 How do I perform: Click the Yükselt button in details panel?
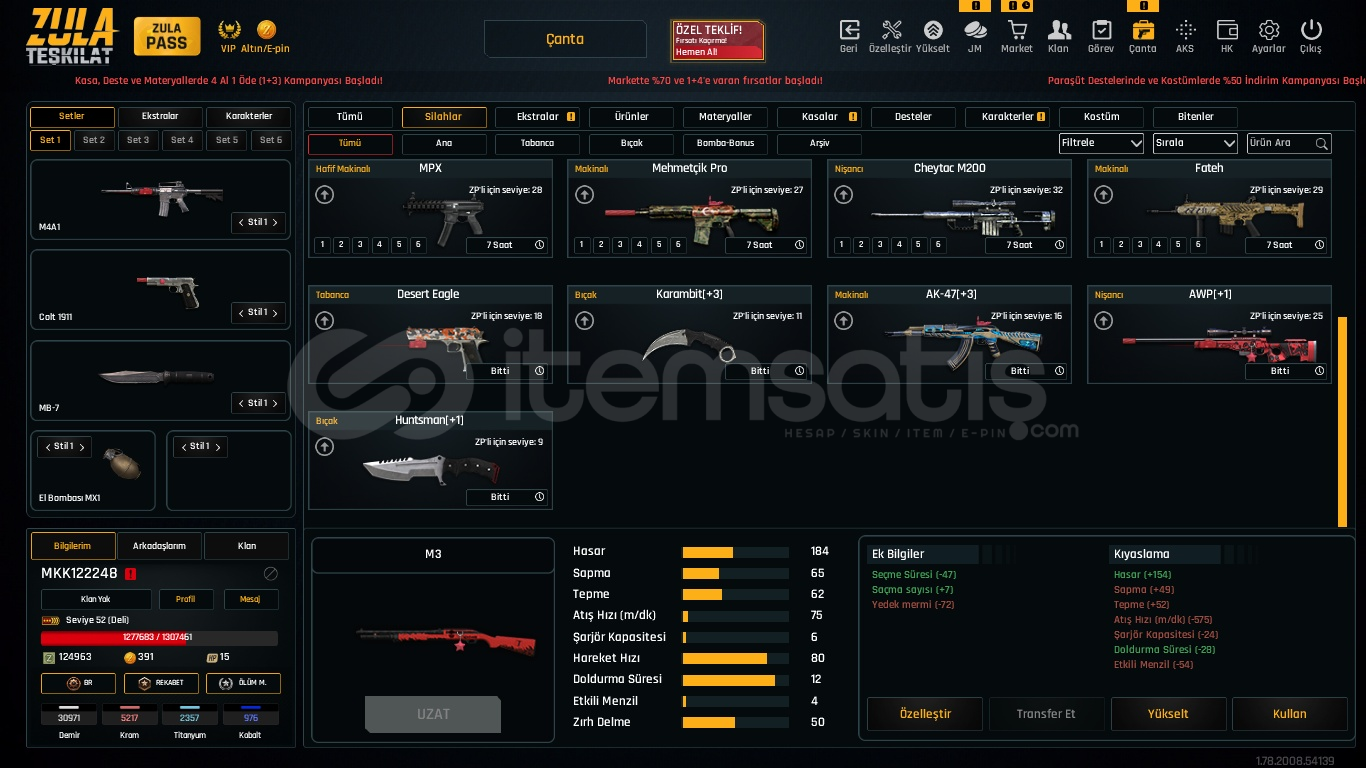[1168, 714]
